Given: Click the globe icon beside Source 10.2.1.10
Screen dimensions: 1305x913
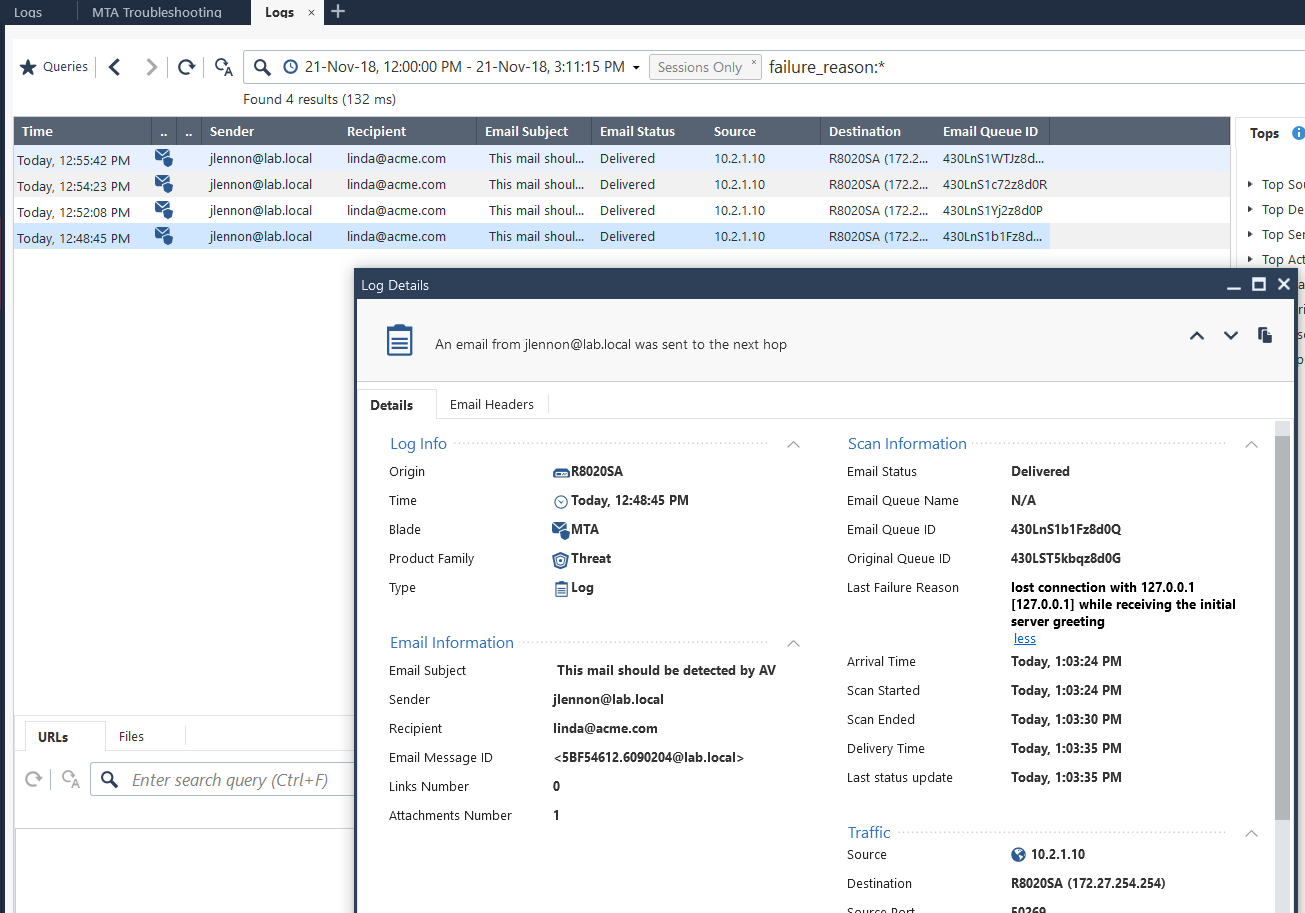Looking at the screenshot, I should click(1018, 854).
